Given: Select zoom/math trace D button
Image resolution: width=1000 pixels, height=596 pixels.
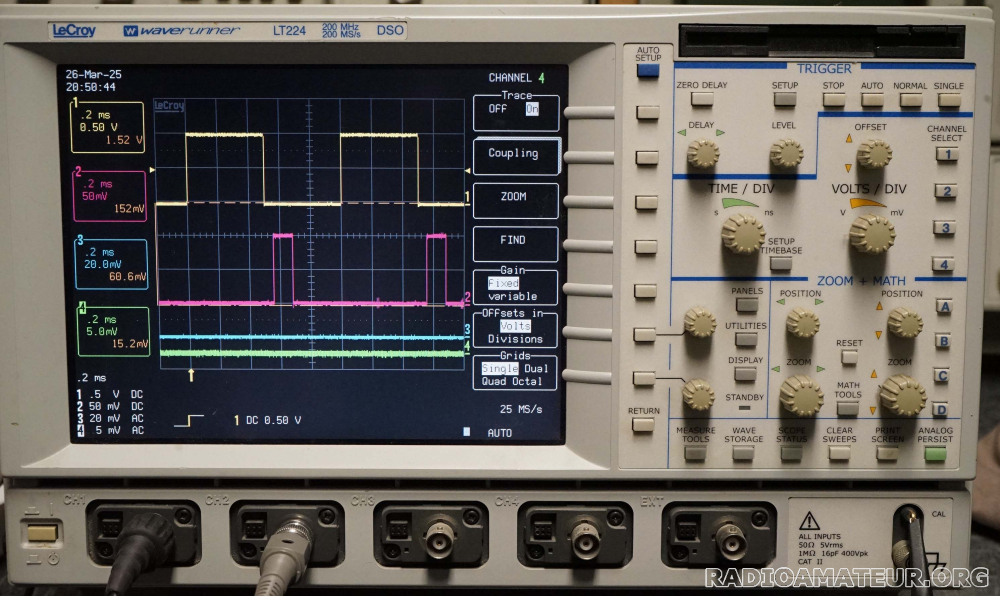Looking at the screenshot, I should (941, 409).
